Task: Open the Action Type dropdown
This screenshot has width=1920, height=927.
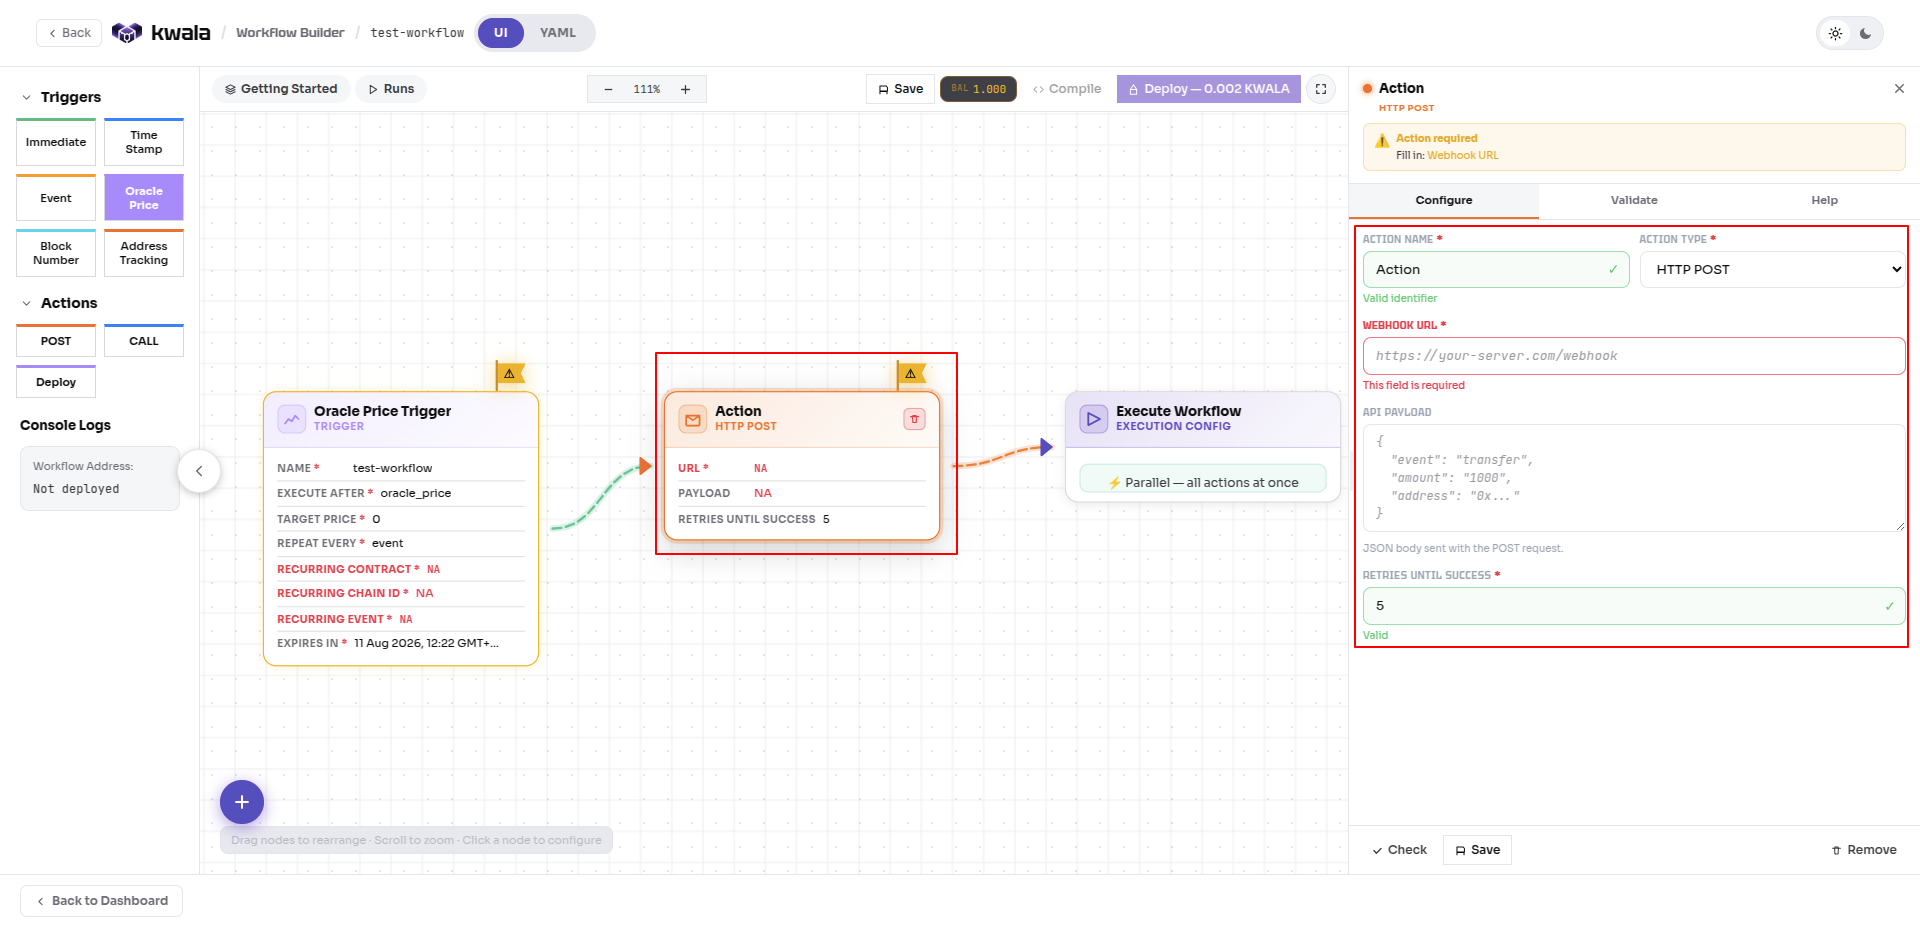Action: [x=1773, y=270]
